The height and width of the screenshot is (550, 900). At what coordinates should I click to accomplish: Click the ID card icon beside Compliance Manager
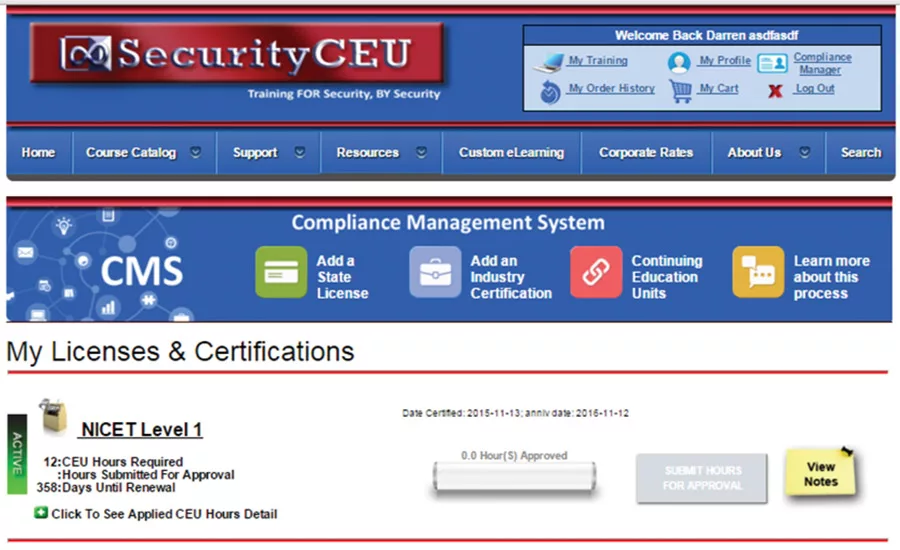coord(773,63)
